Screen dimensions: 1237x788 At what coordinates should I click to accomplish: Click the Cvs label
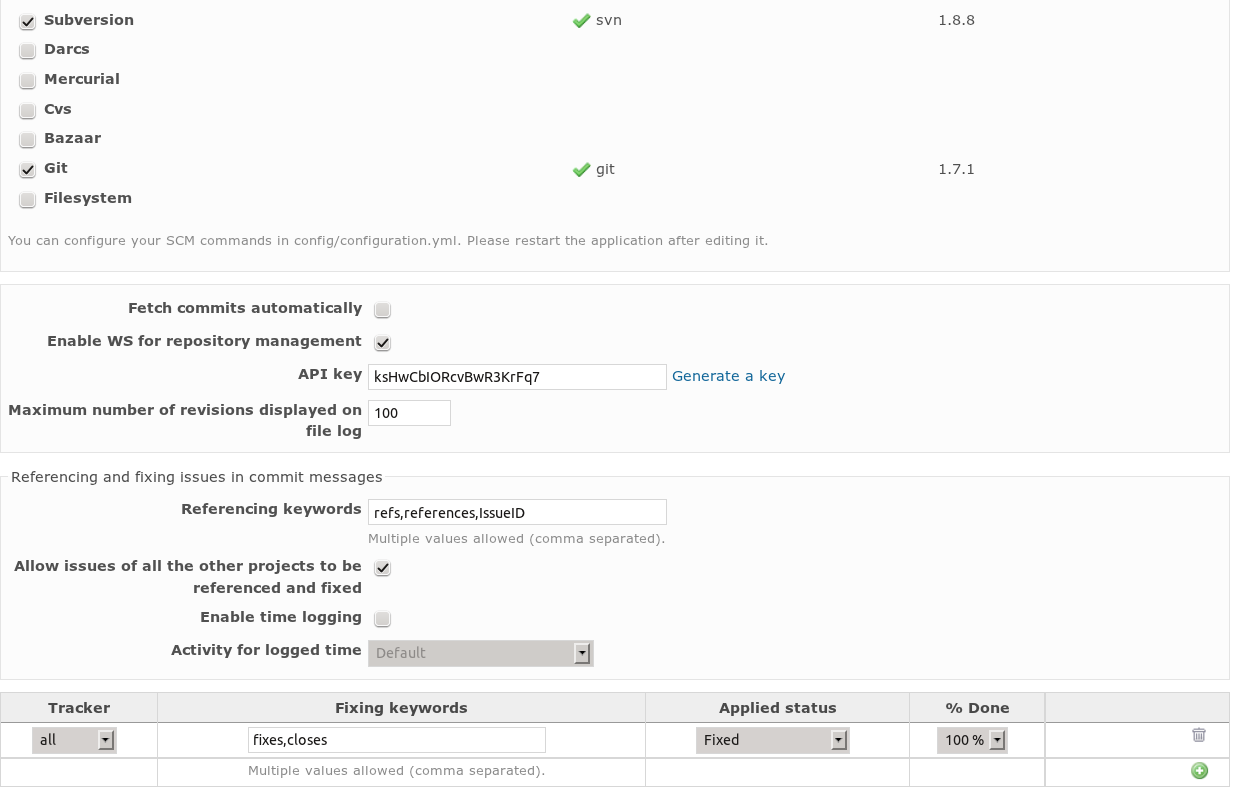(58, 109)
